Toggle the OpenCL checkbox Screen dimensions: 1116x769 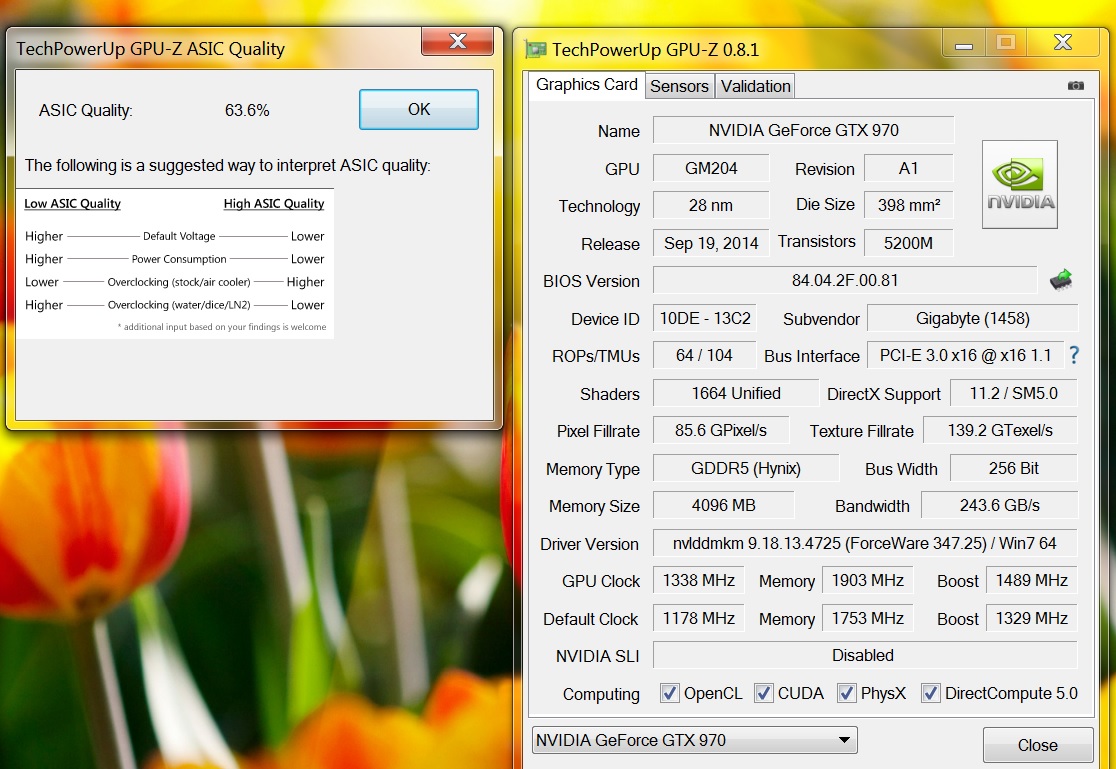(x=669, y=693)
